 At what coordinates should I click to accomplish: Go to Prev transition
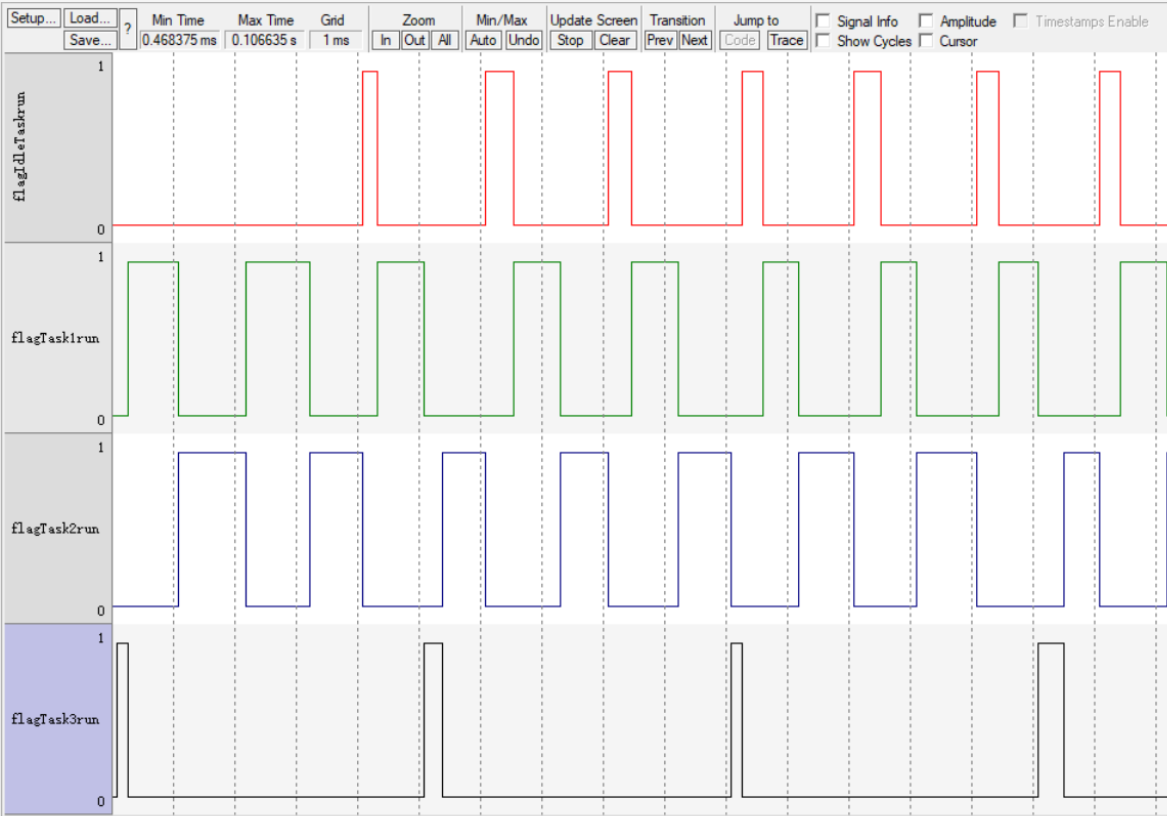pos(660,40)
